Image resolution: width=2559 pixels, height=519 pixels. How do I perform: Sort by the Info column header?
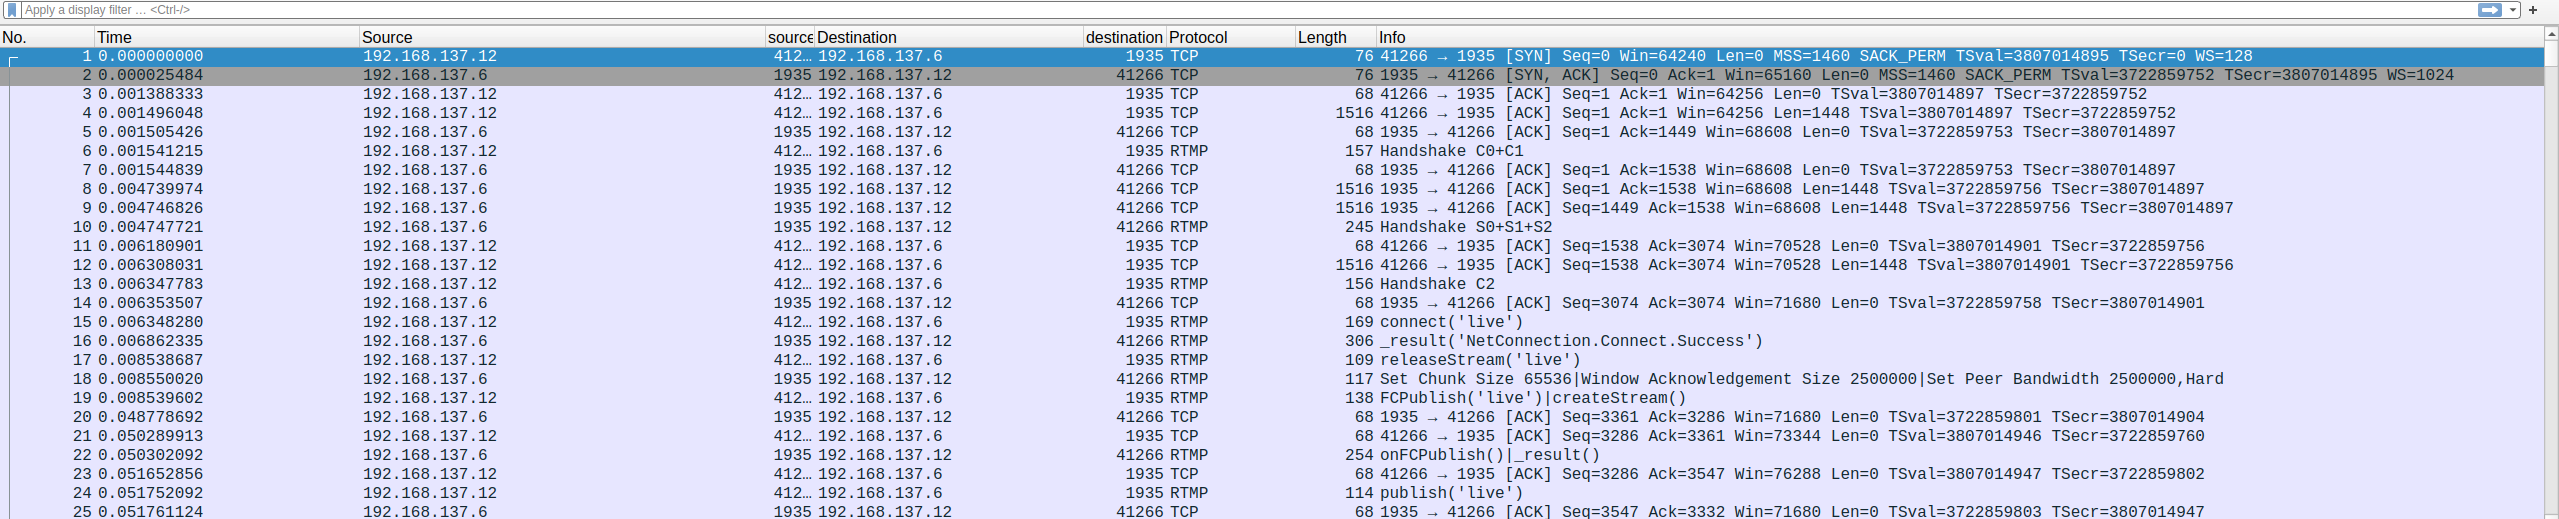coord(1960,37)
